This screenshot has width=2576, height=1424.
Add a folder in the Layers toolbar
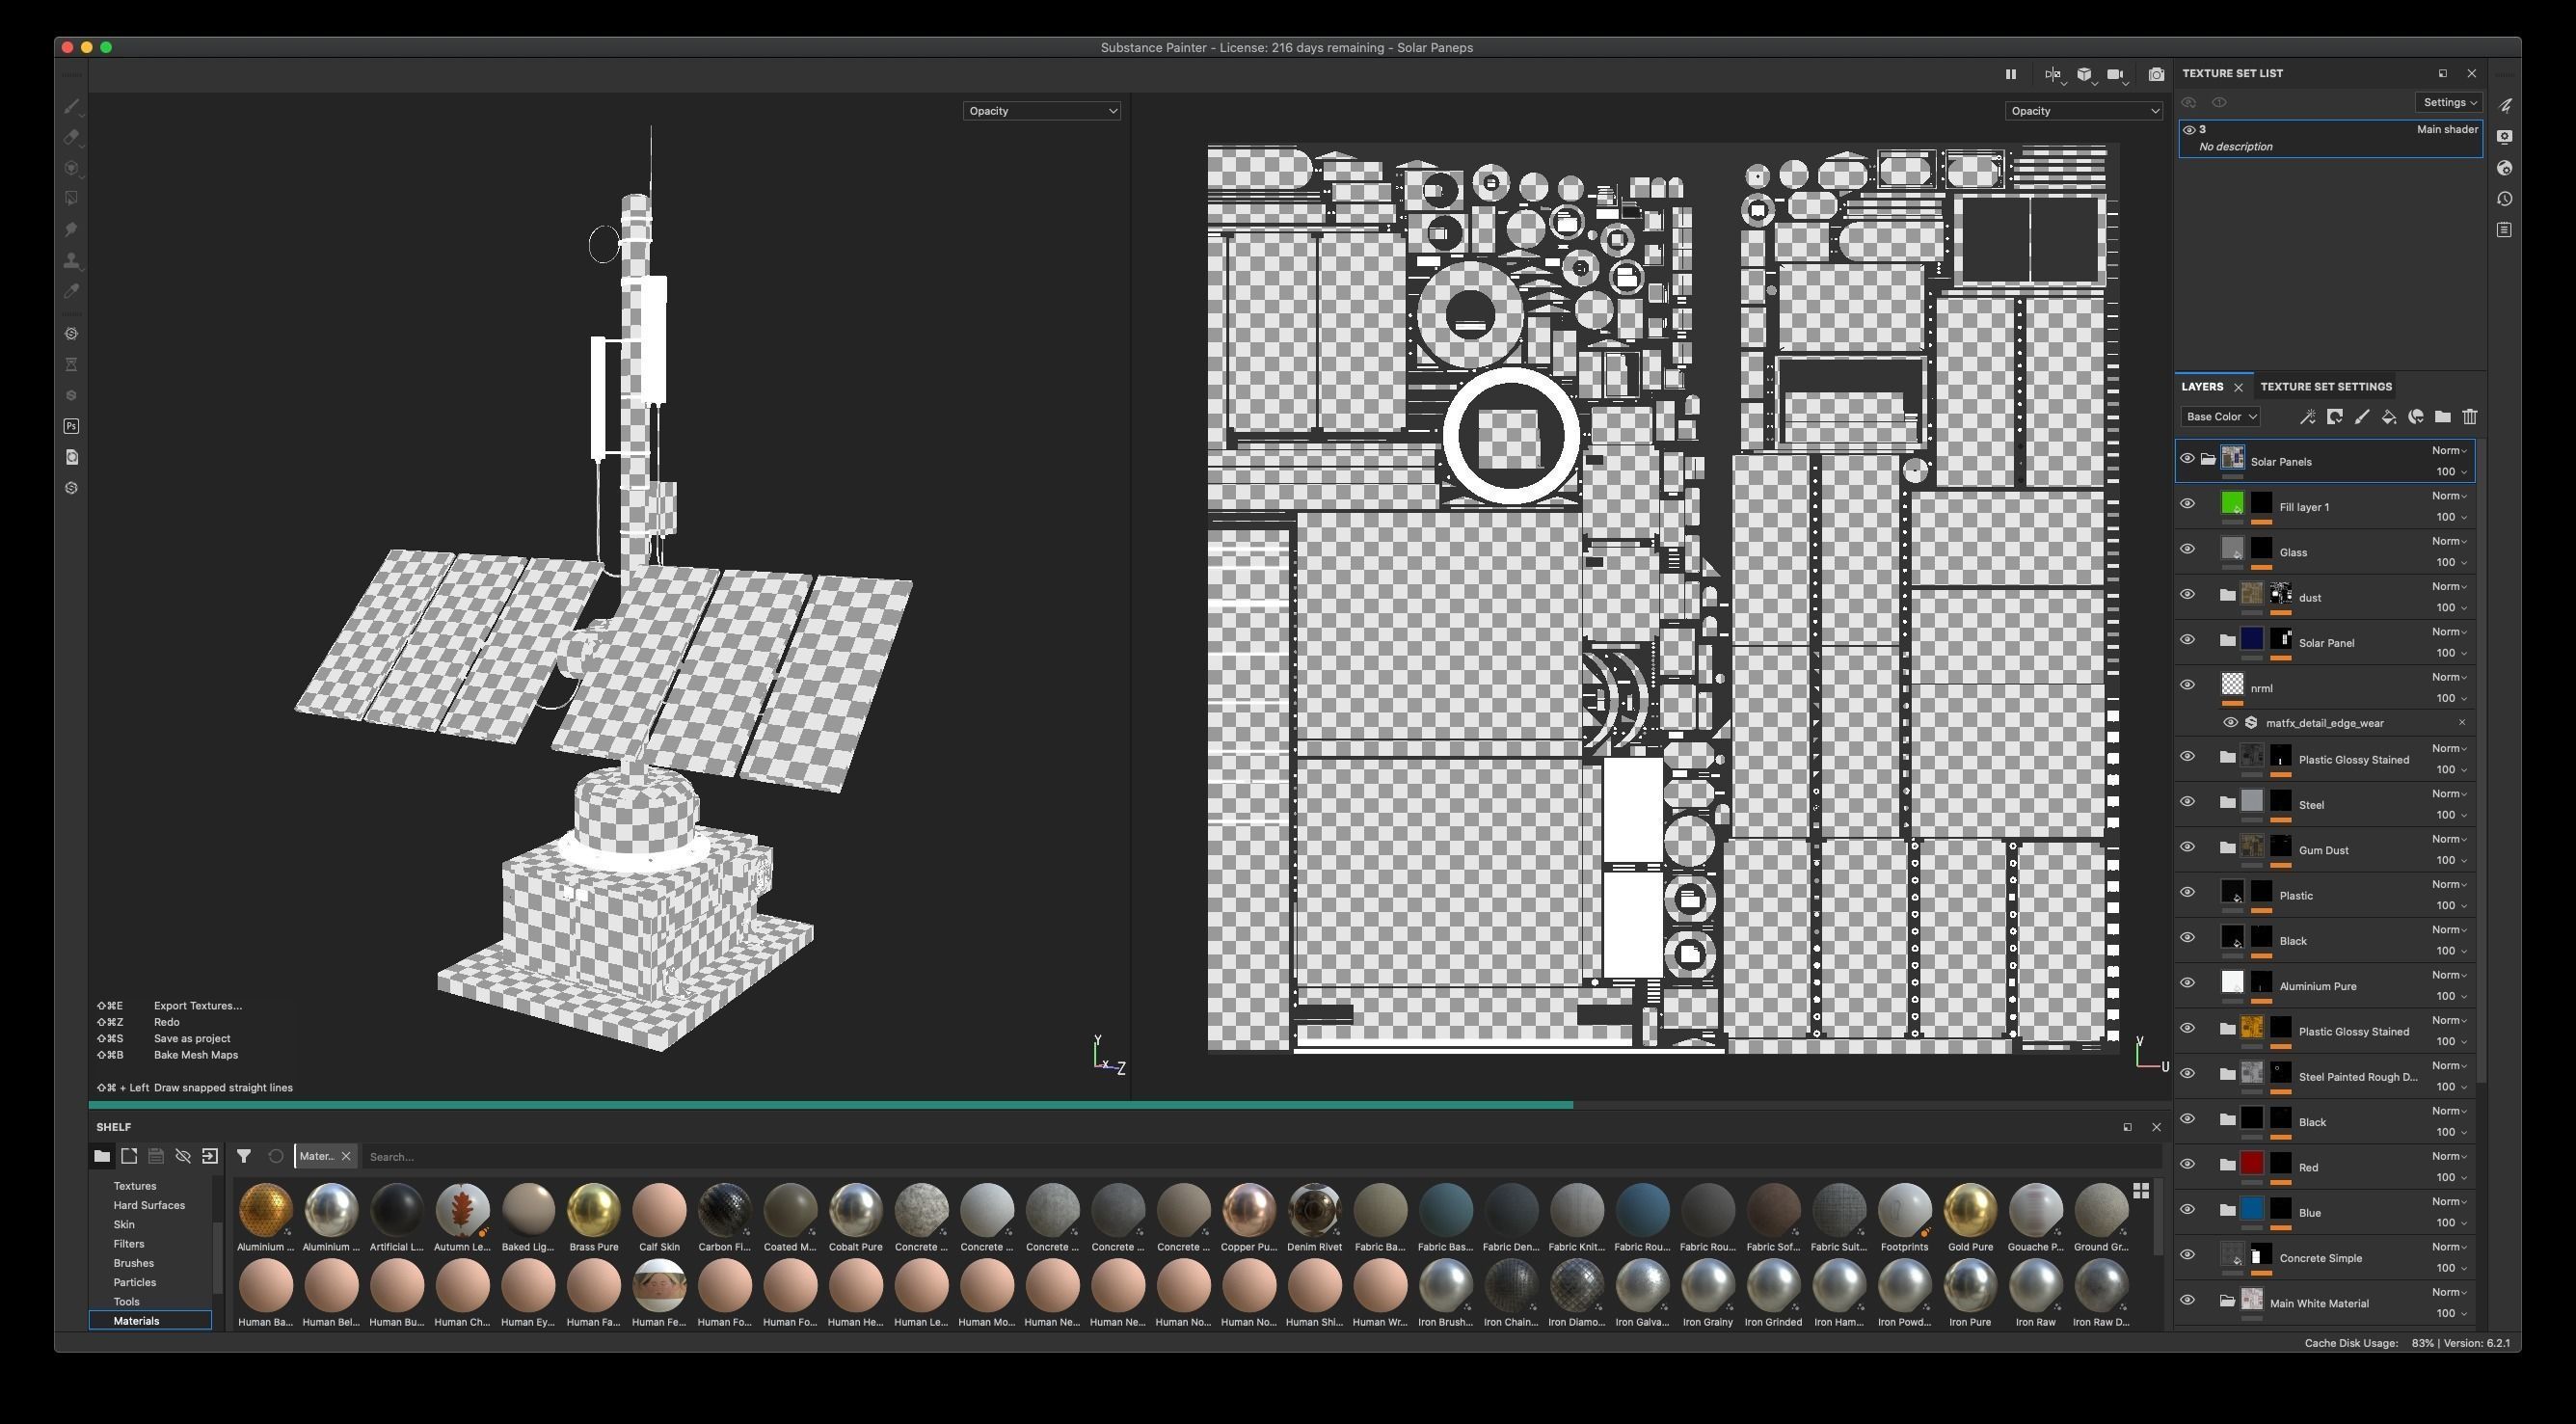pyautogui.click(x=2442, y=417)
